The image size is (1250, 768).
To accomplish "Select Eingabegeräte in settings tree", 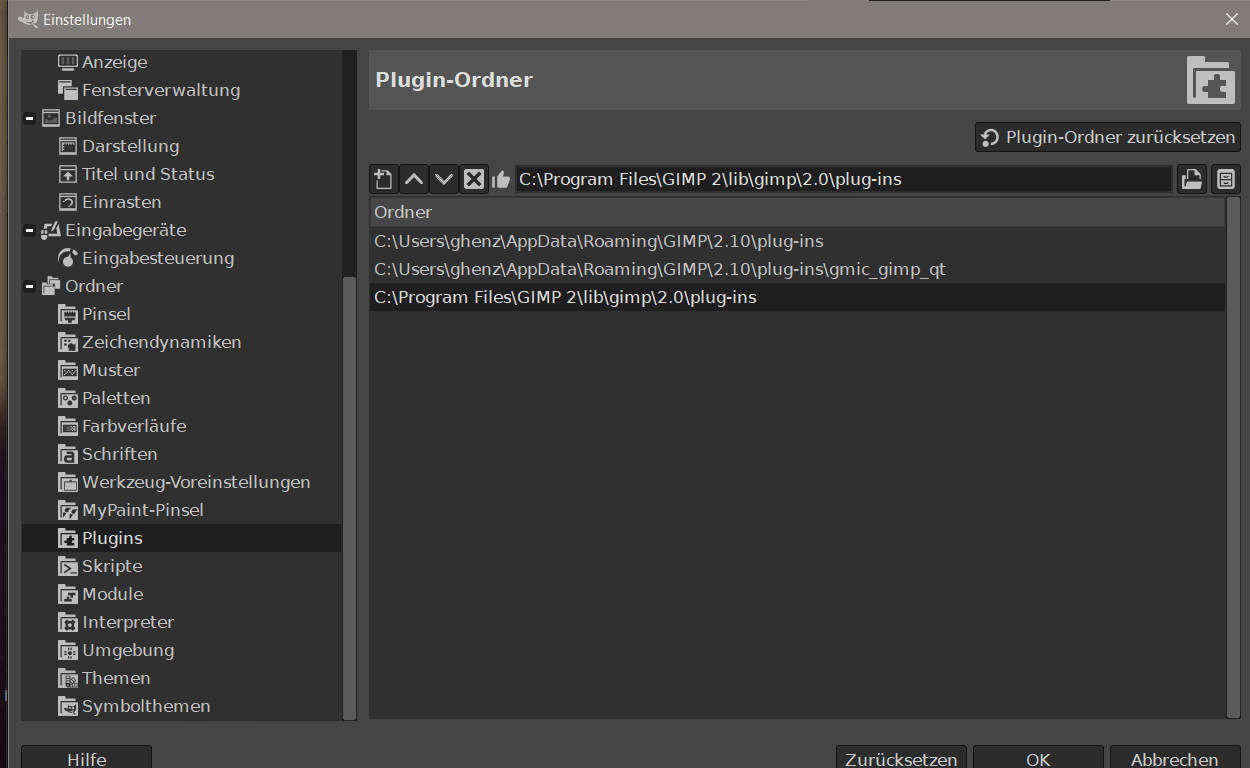I will click(x=125, y=230).
